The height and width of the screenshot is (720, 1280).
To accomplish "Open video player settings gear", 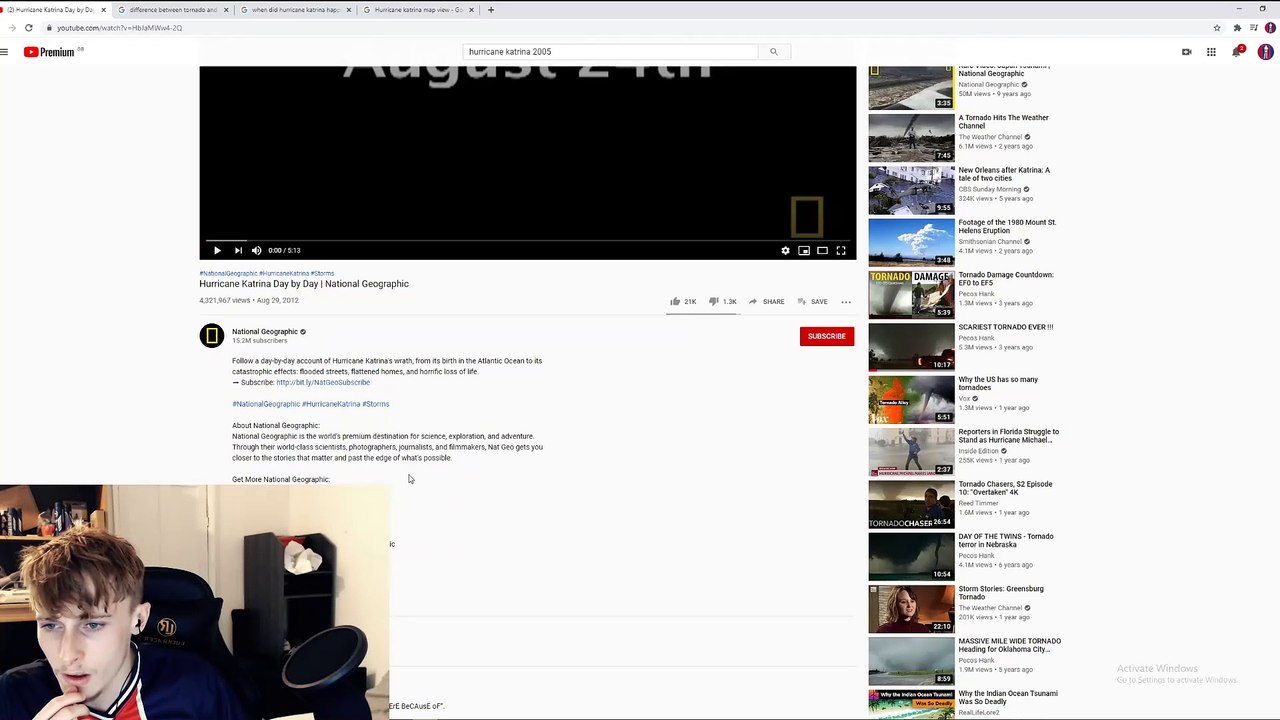I will point(785,250).
